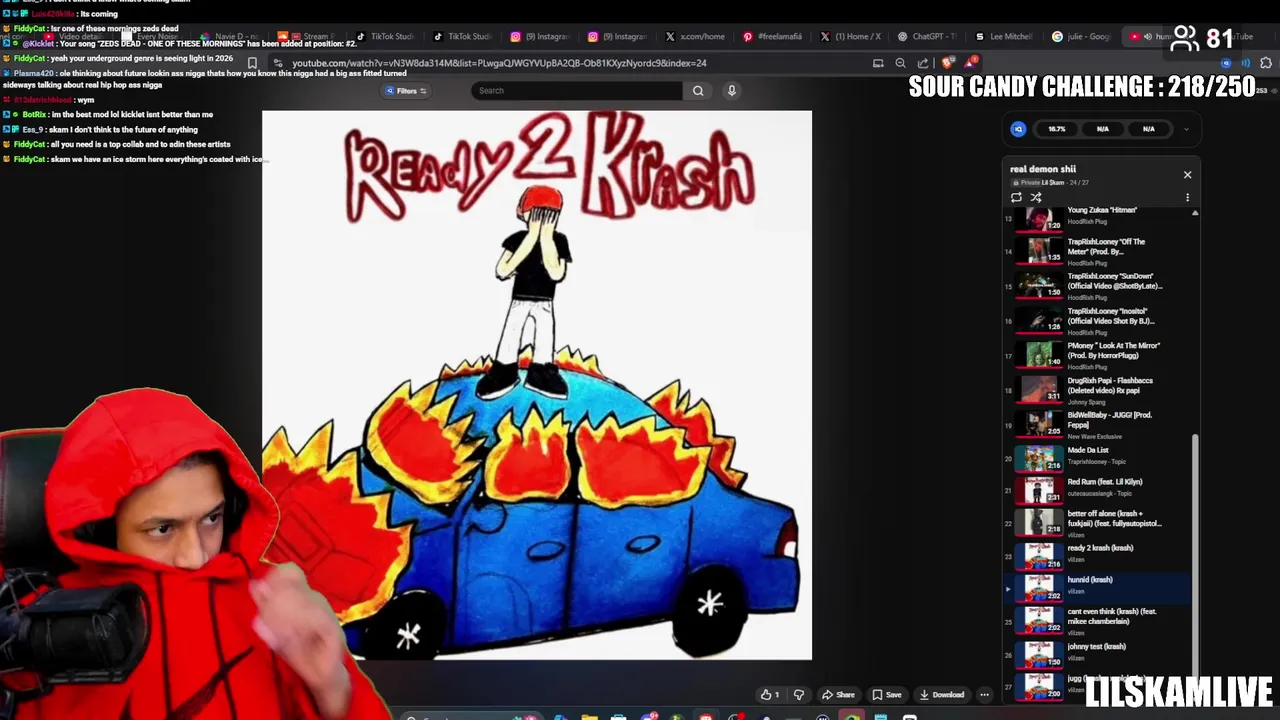The width and height of the screenshot is (1280, 720).
Task: Toggle shuffle playlist icon
Action: [x=1036, y=197]
